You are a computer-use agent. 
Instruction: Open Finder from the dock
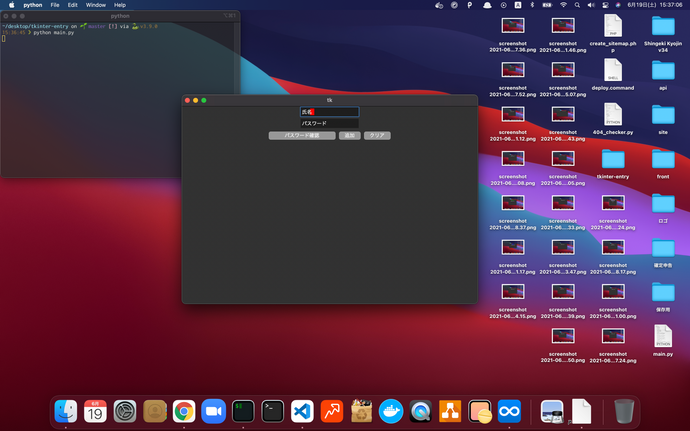[66, 411]
